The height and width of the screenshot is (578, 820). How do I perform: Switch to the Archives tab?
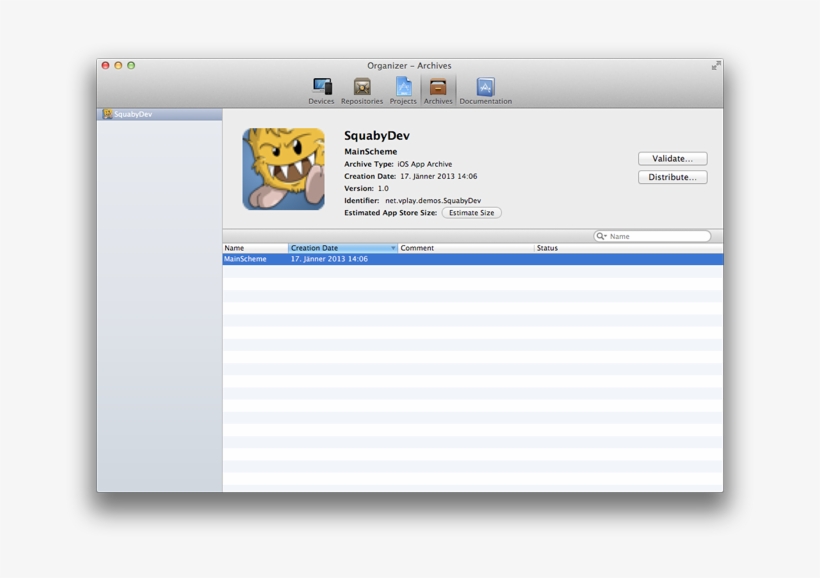(x=437, y=87)
